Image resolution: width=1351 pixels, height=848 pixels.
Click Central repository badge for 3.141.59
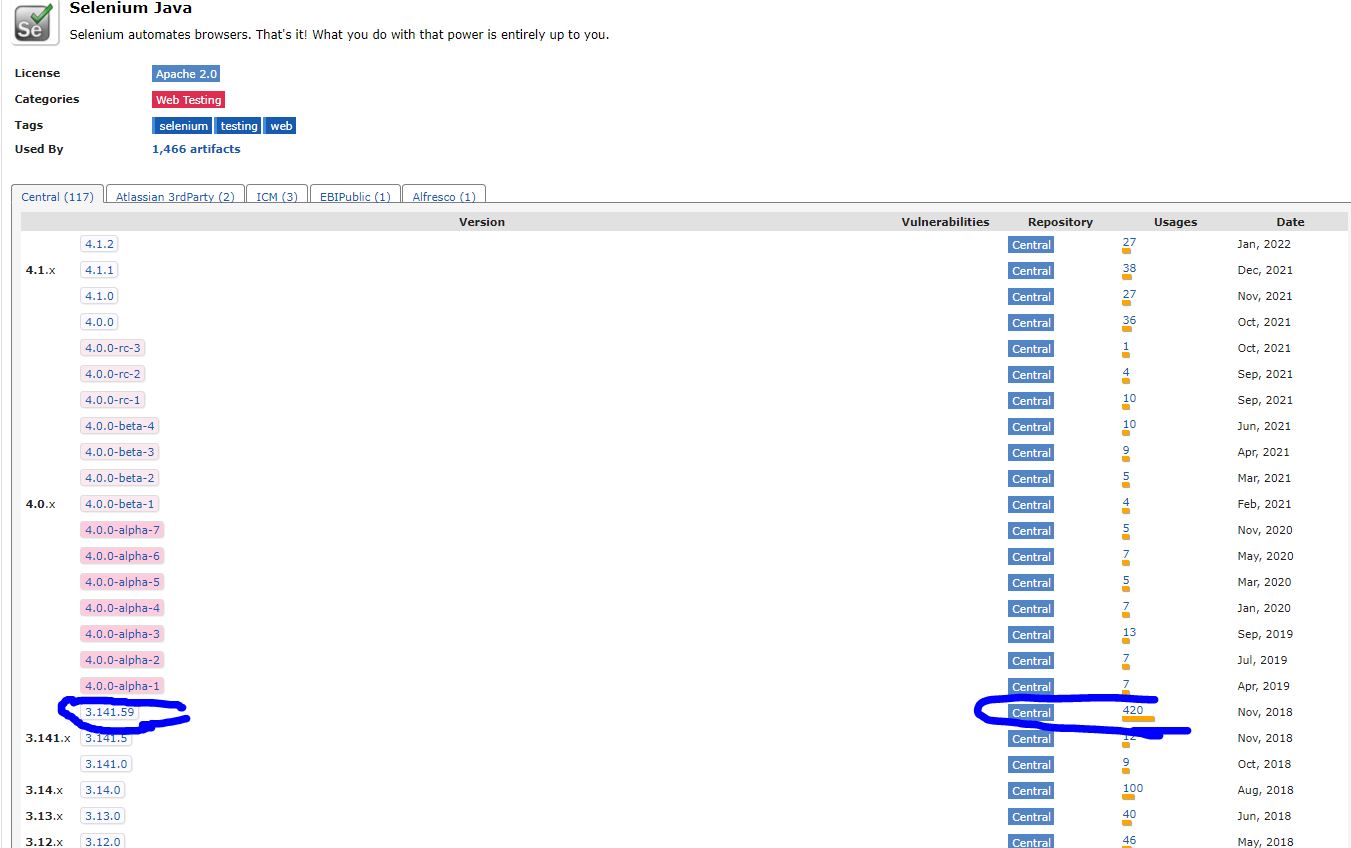(1031, 713)
